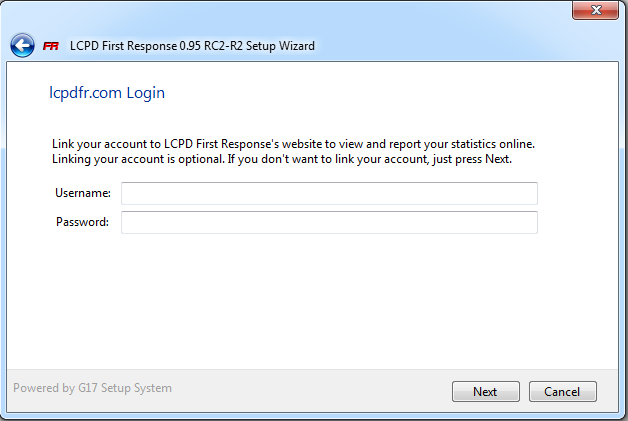Screen dimensions: 628x421
Task: Click the LCPD First Response Setup Wizard title
Action: click(192, 46)
